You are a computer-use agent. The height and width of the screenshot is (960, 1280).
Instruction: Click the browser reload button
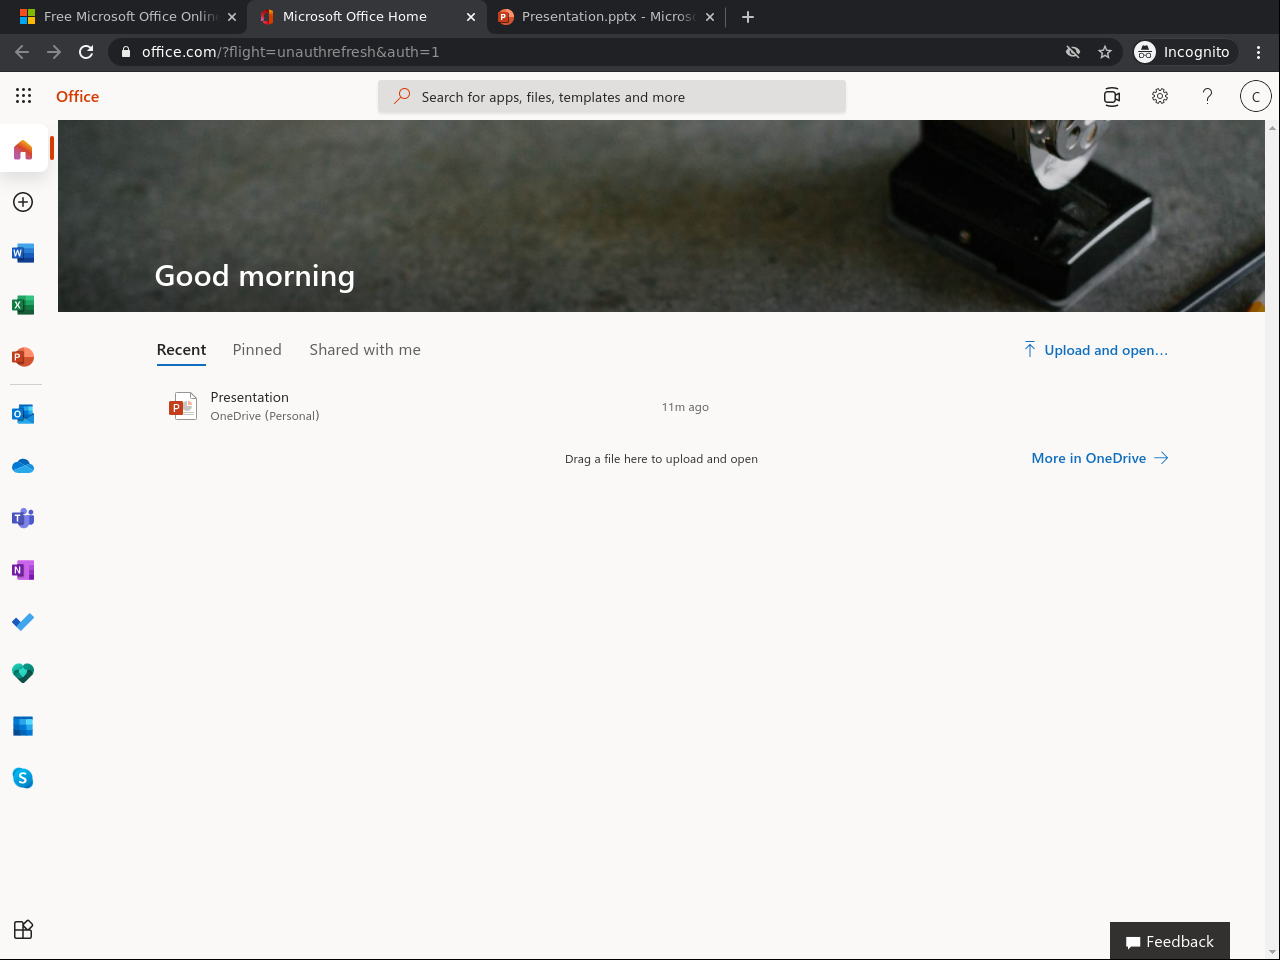pyautogui.click(x=86, y=52)
